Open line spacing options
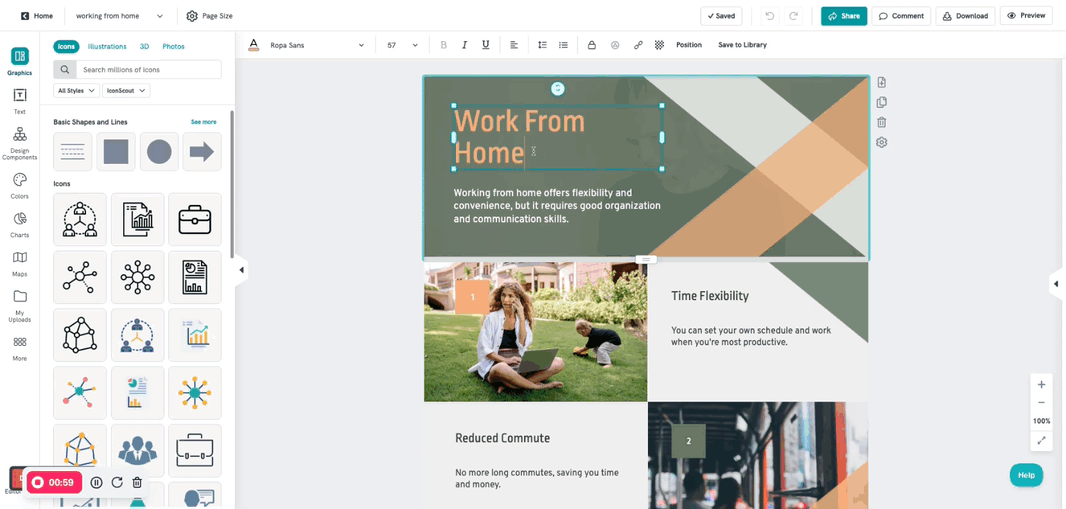 (542, 45)
